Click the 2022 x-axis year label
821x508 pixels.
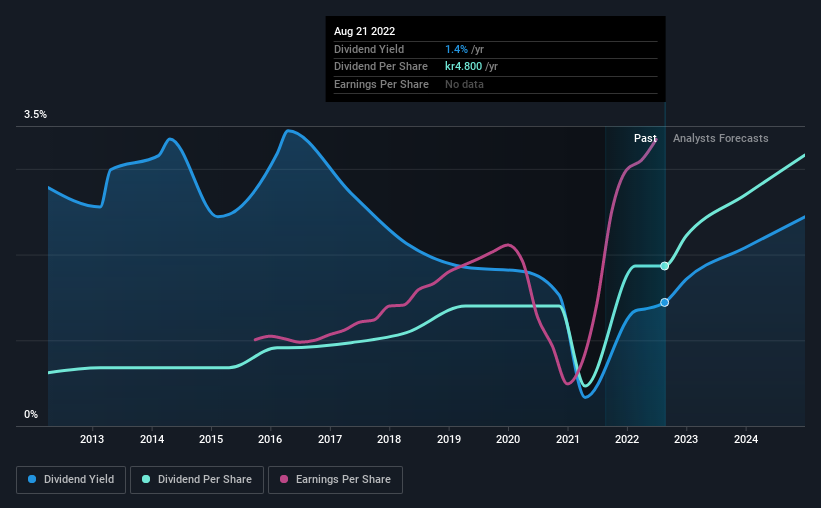[627, 439]
